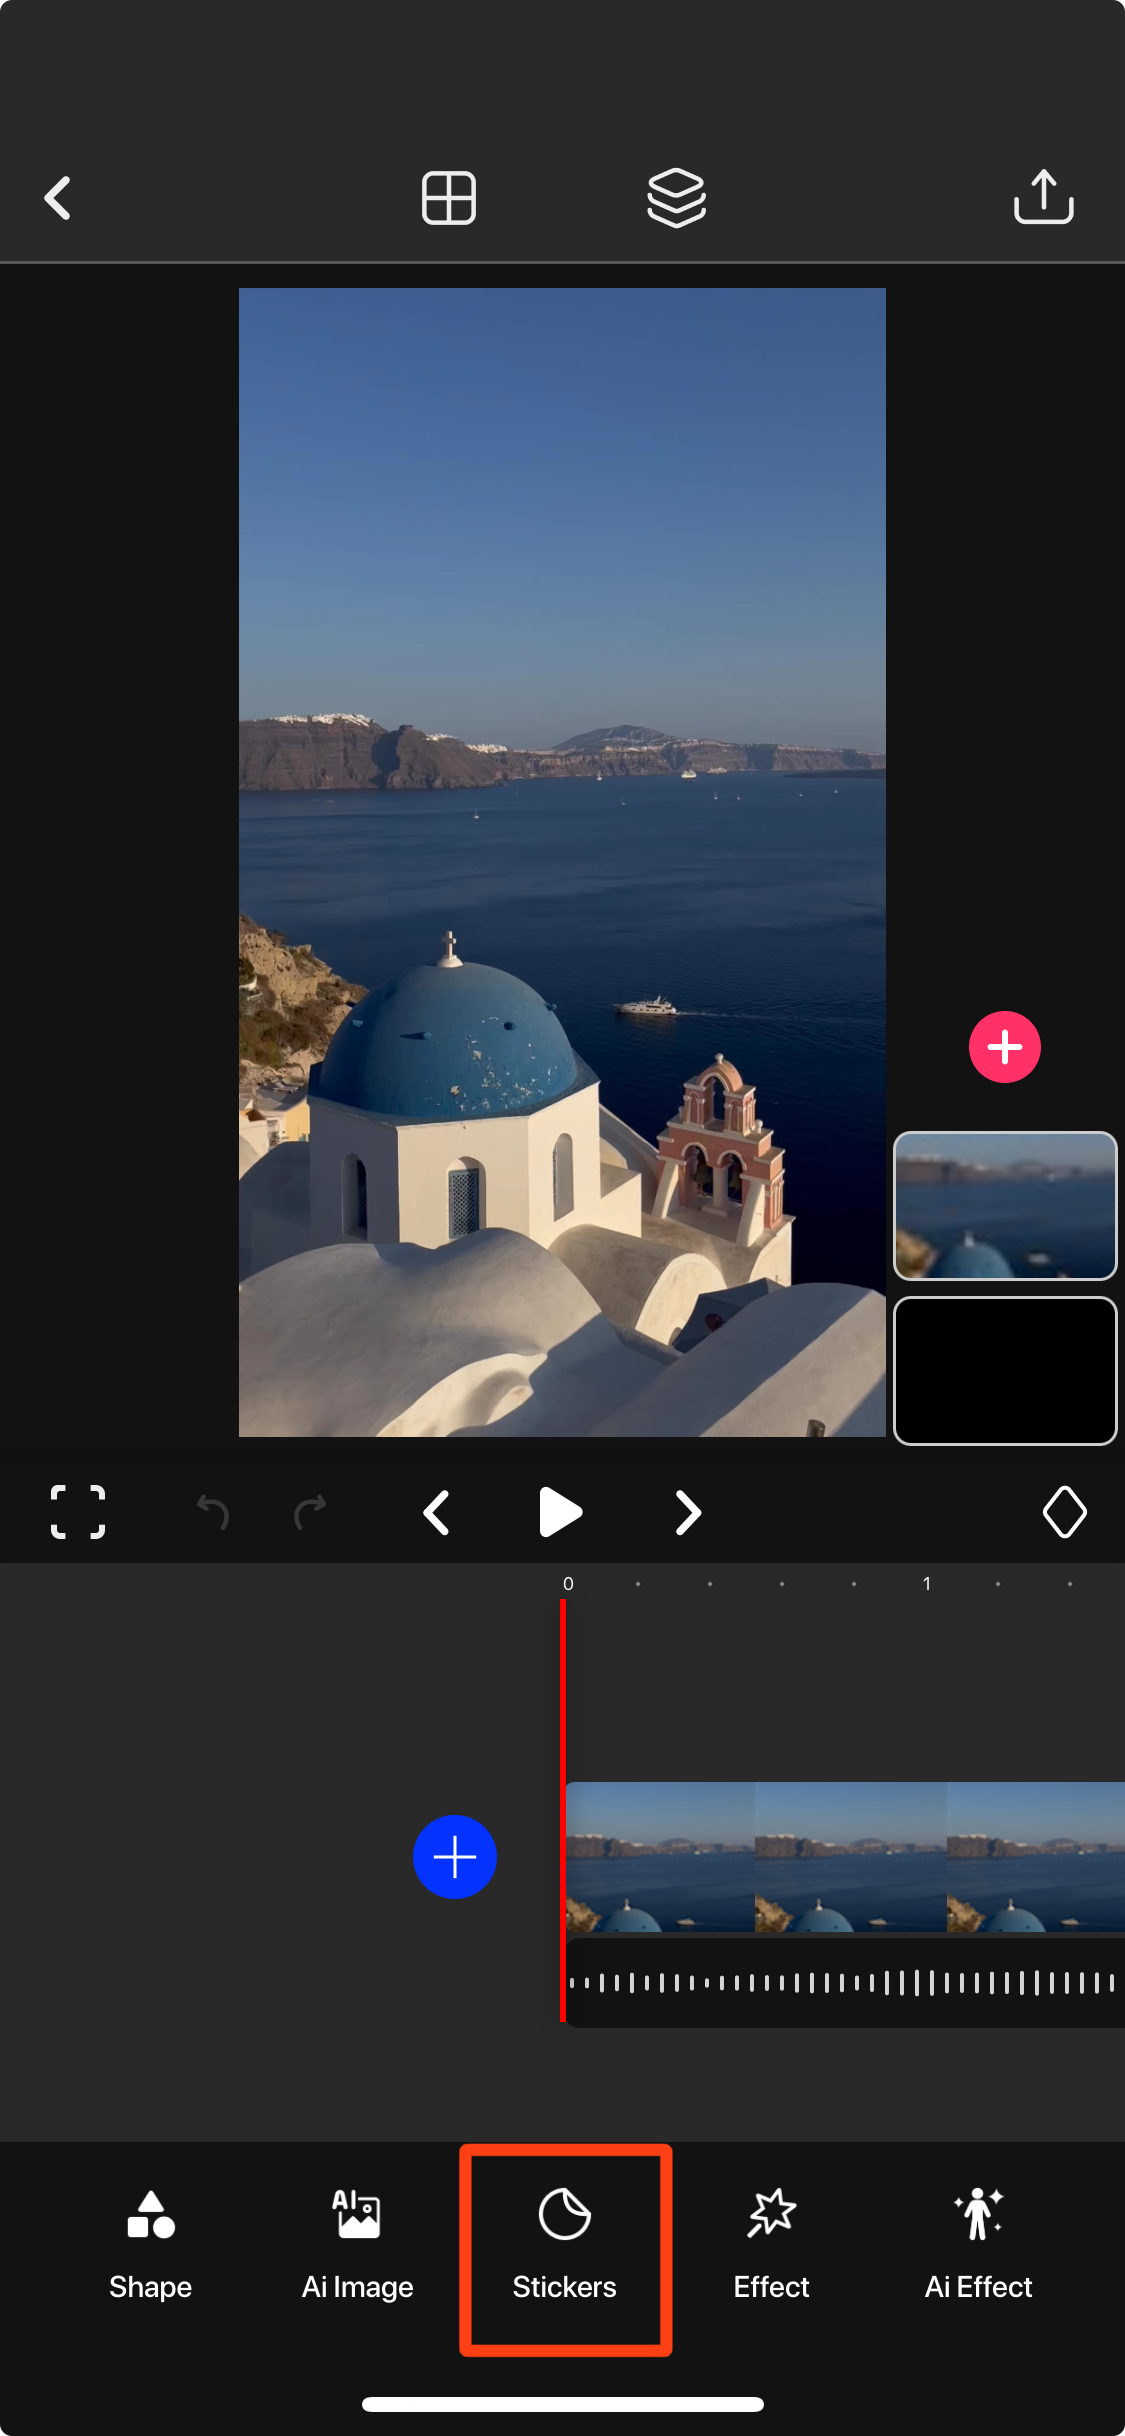The width and height of the screenshot is (1125, 2436).
Task: Open the Effect tool
Action: point(771,2247)
